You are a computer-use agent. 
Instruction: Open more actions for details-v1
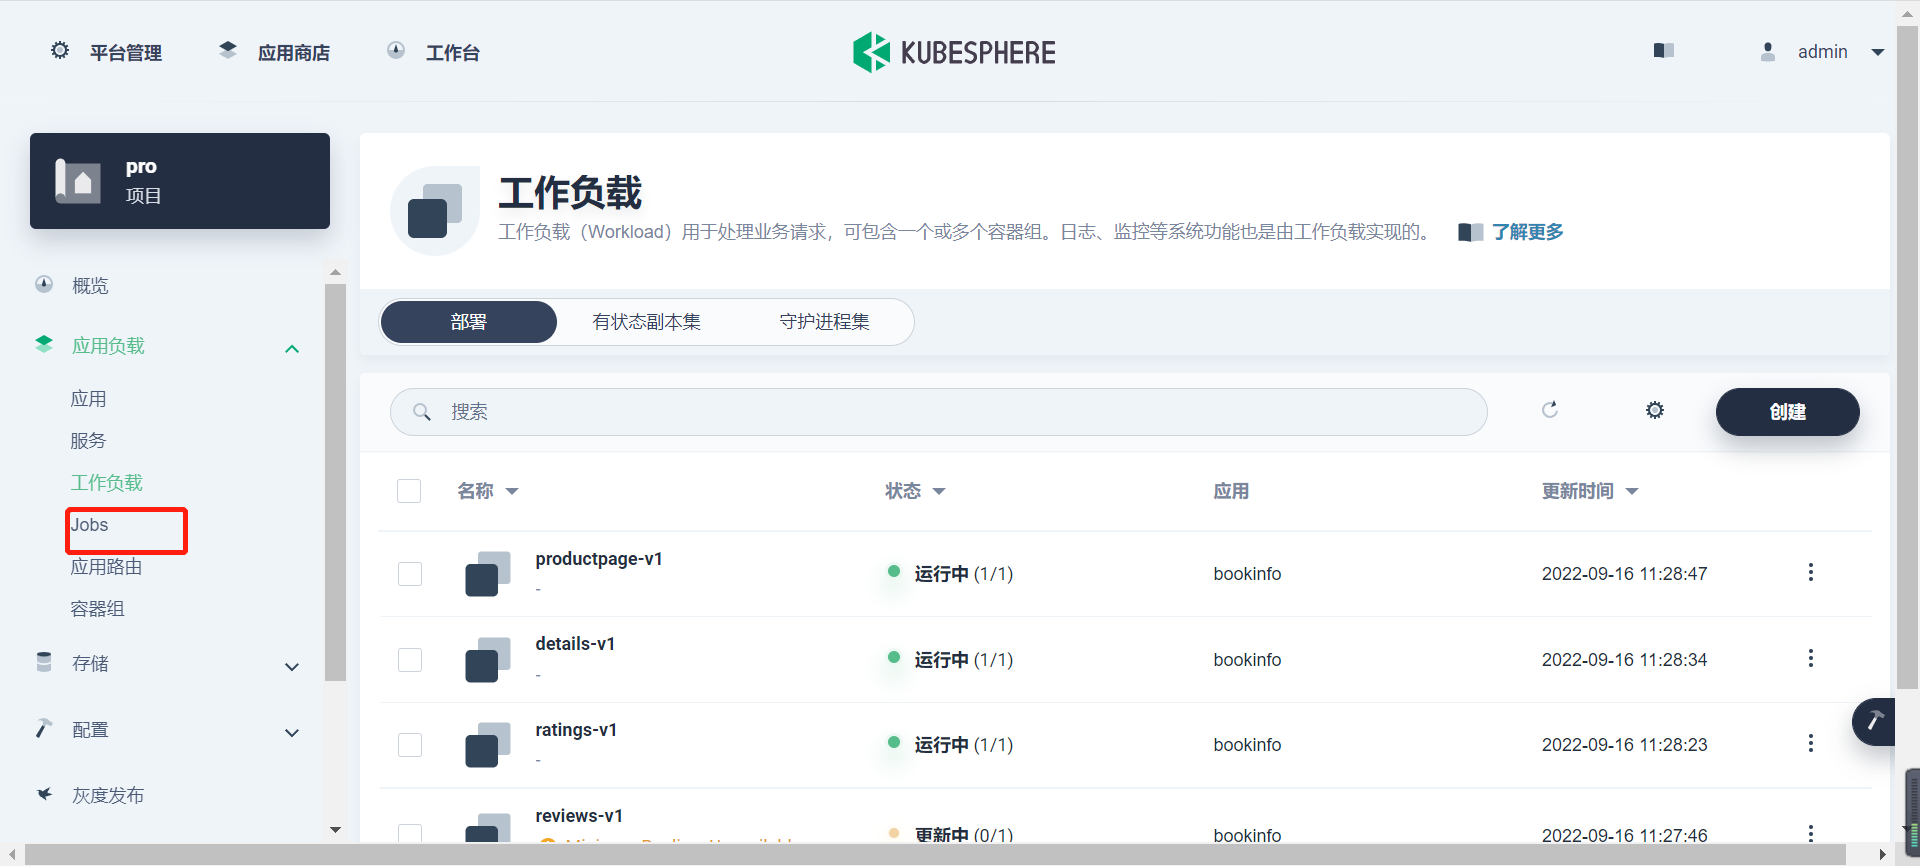coord(1810,658)
